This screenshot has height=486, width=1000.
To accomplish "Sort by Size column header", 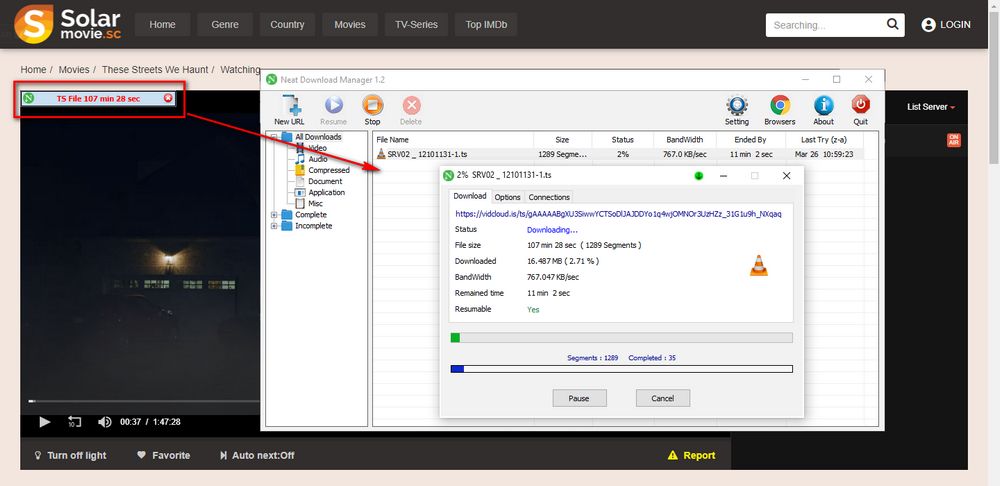I will click(562, 140).
